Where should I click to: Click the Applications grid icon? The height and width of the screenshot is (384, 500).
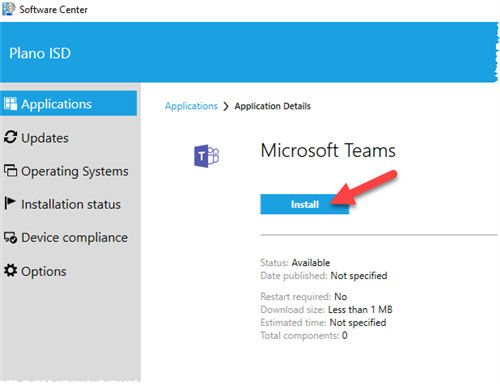(x=10, y=104)
